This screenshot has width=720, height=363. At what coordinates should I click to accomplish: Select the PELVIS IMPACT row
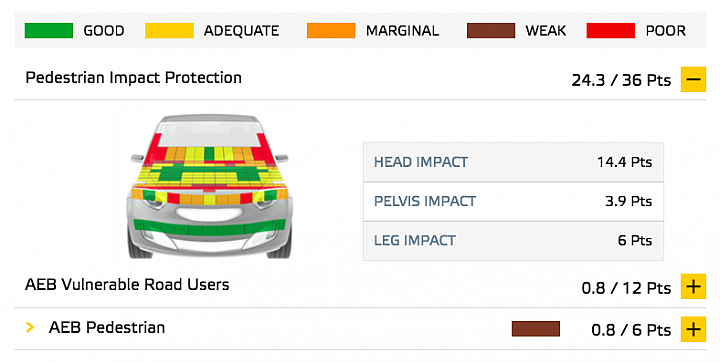point(513,201)
